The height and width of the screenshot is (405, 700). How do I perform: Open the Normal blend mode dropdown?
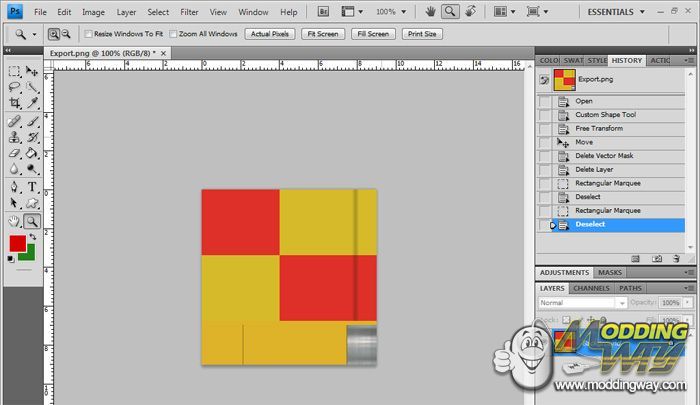click(x=582, y=302)
